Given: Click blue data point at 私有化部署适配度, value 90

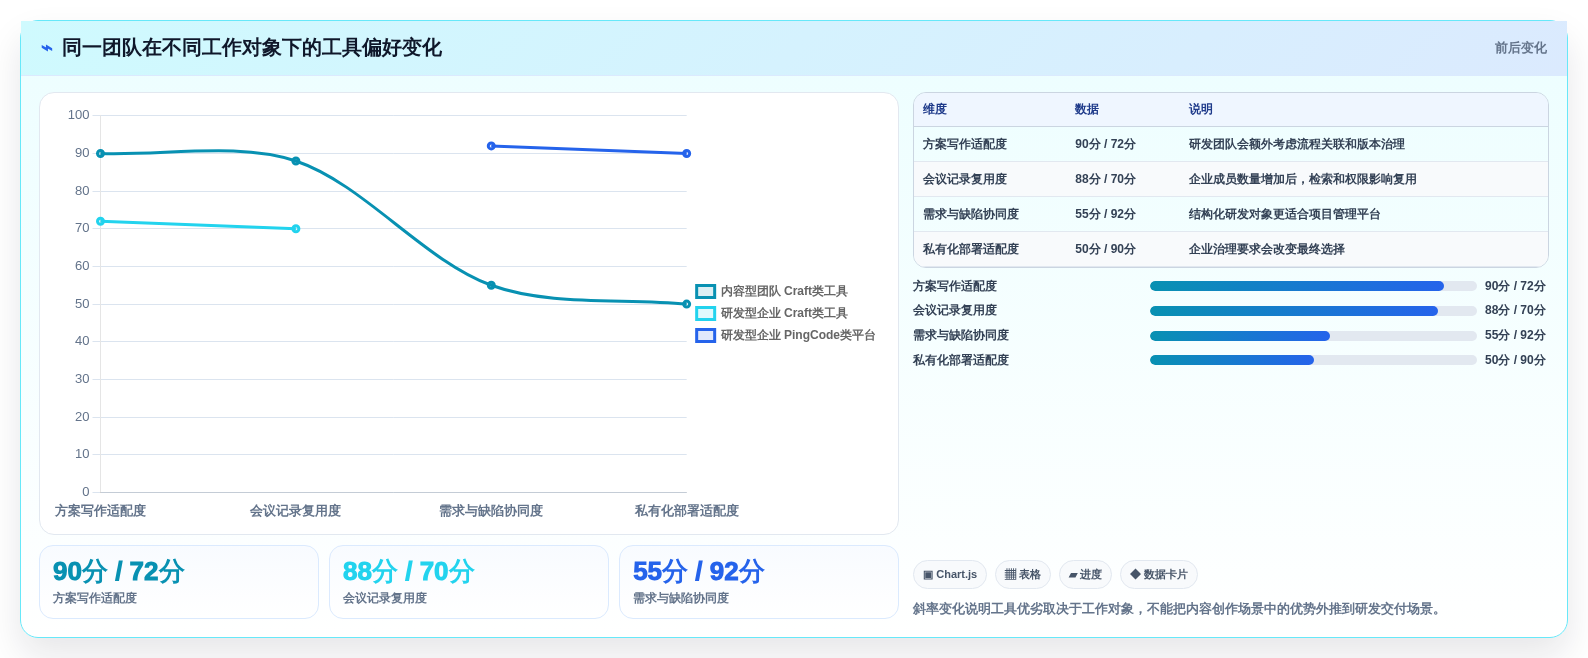Looking at the screenshot, I should pyautogui.click(x=687, y=154).
